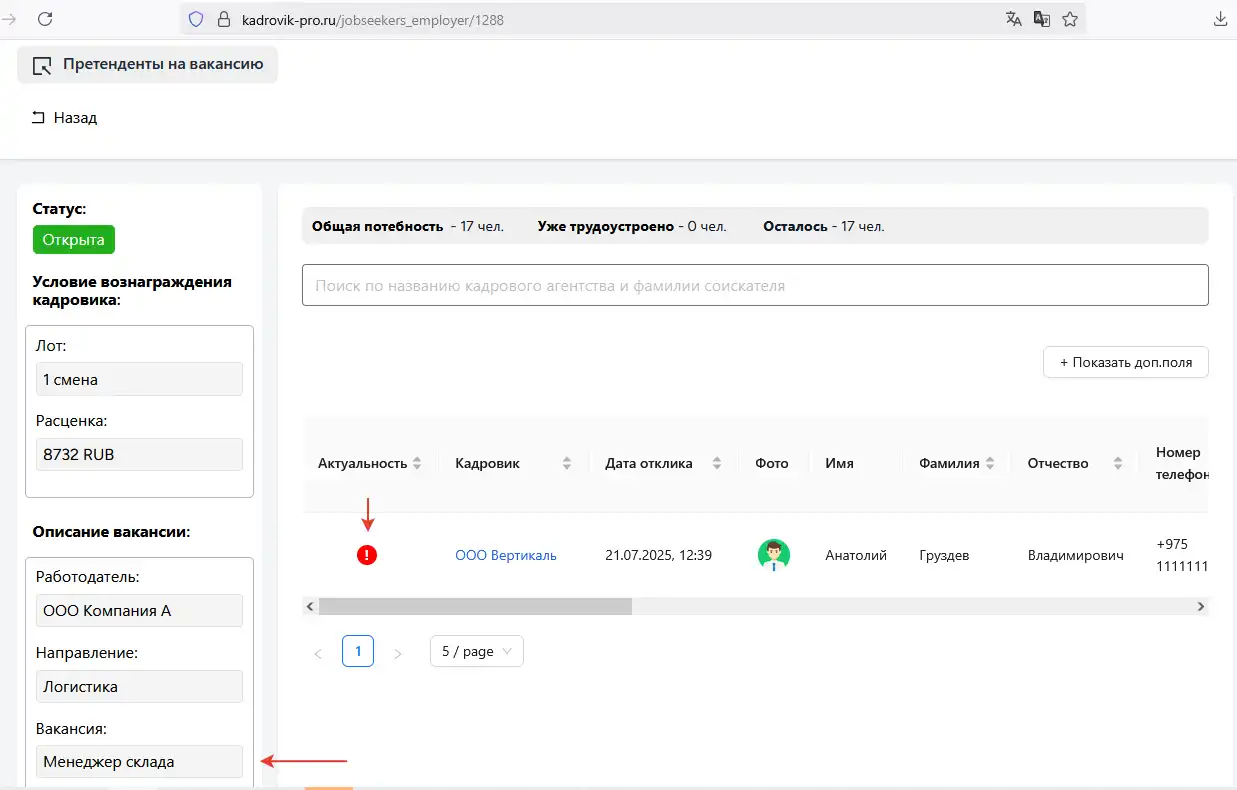Image resolution: width=1237 pixels, height=790 pixels.
Task: Click the site security lock icon
Action: (x=224, y=19)
